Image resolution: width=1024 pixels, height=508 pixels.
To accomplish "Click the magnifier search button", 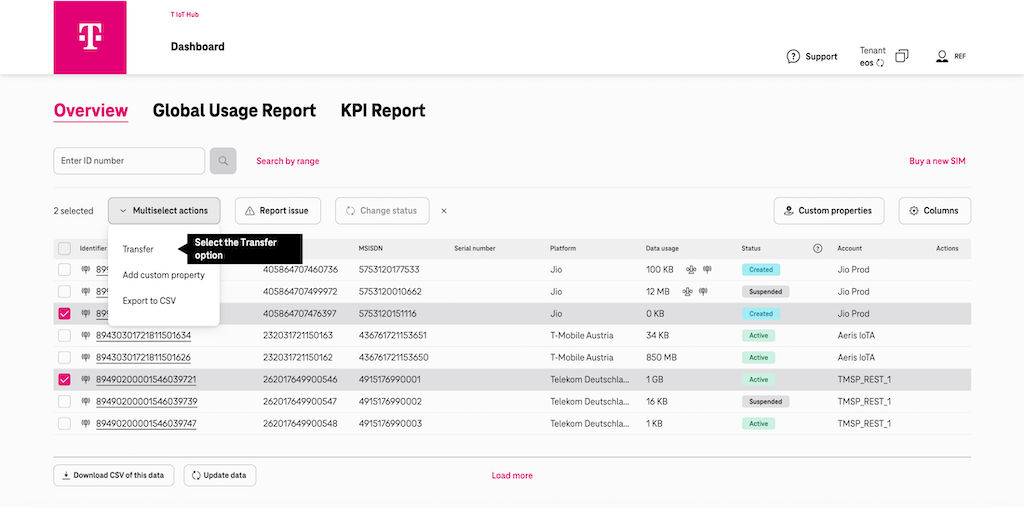I will [x=223, y=161].
